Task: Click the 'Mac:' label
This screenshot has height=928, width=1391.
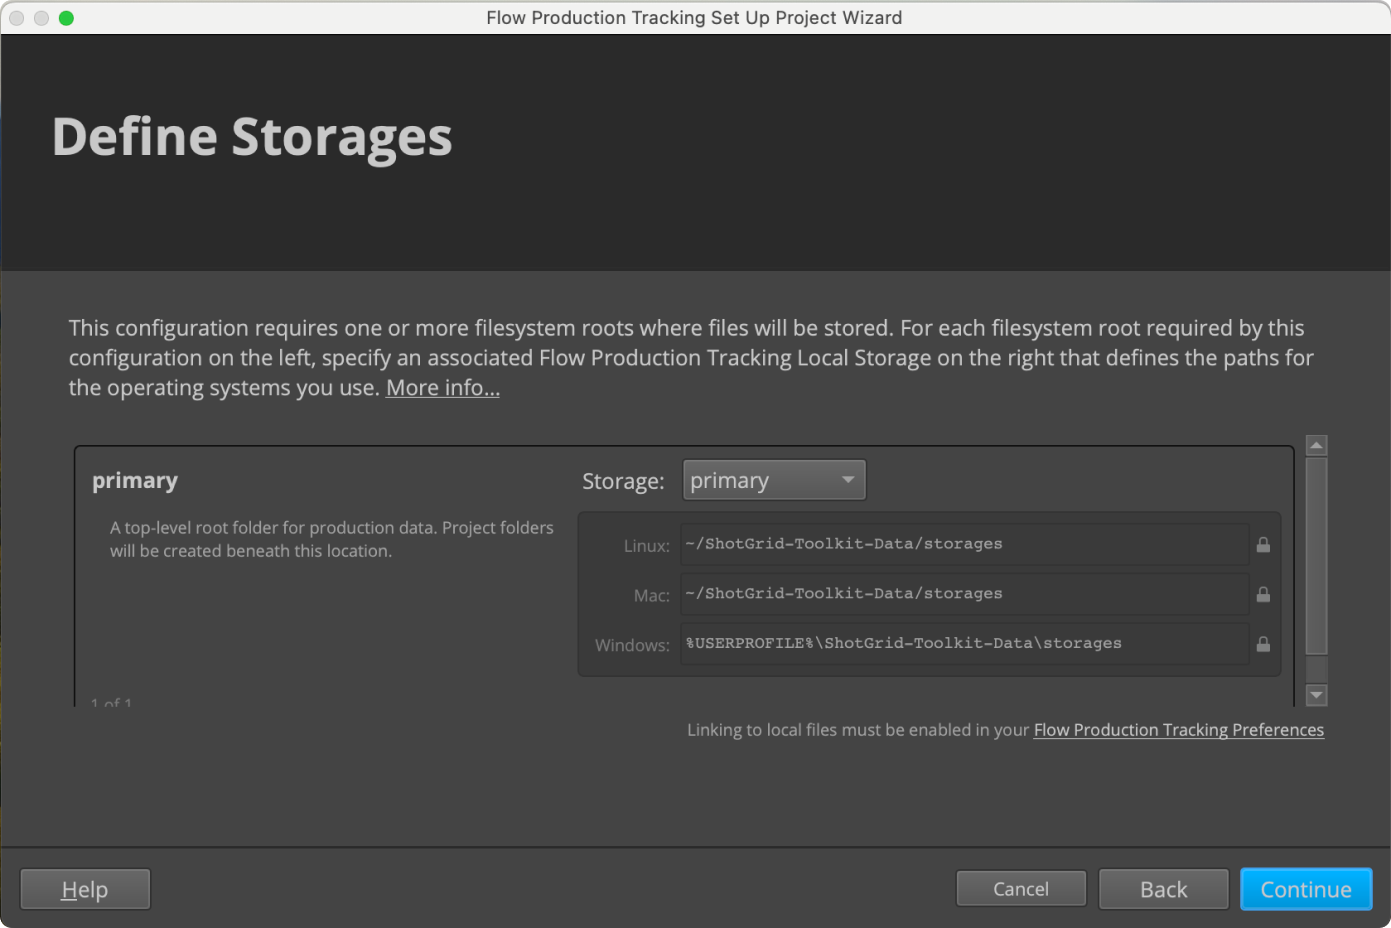Action: point(652,596)
